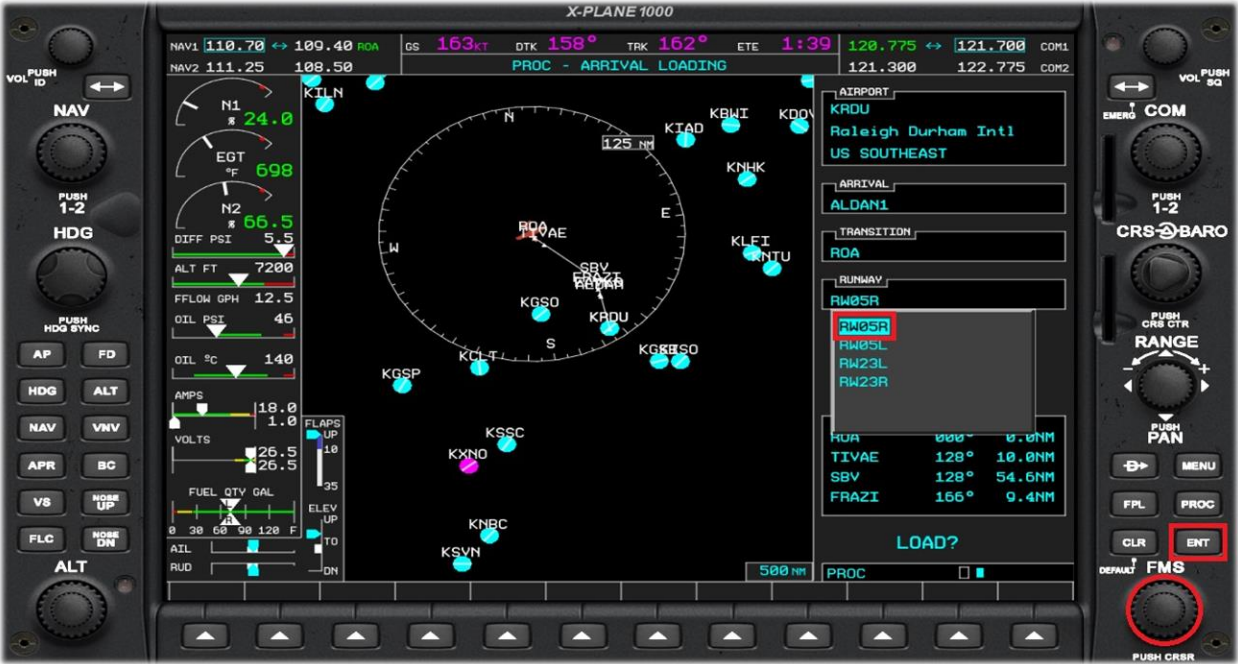Click the KSSC airport symbol on map
The image size is (1238, 664).
pyautogui.click(x=507, y=444)
